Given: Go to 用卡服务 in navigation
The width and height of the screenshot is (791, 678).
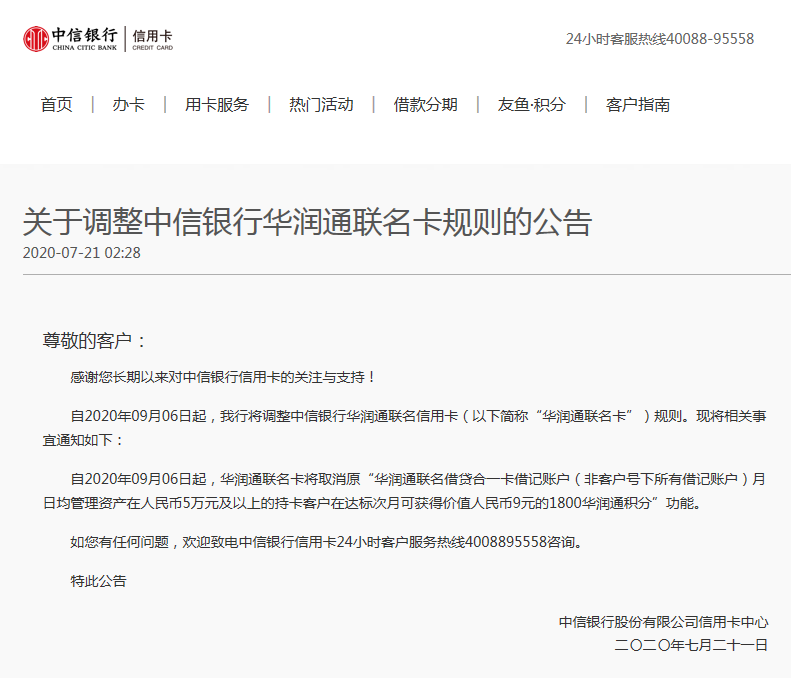Looking at the screenshot, I should (x=217, y=104).
